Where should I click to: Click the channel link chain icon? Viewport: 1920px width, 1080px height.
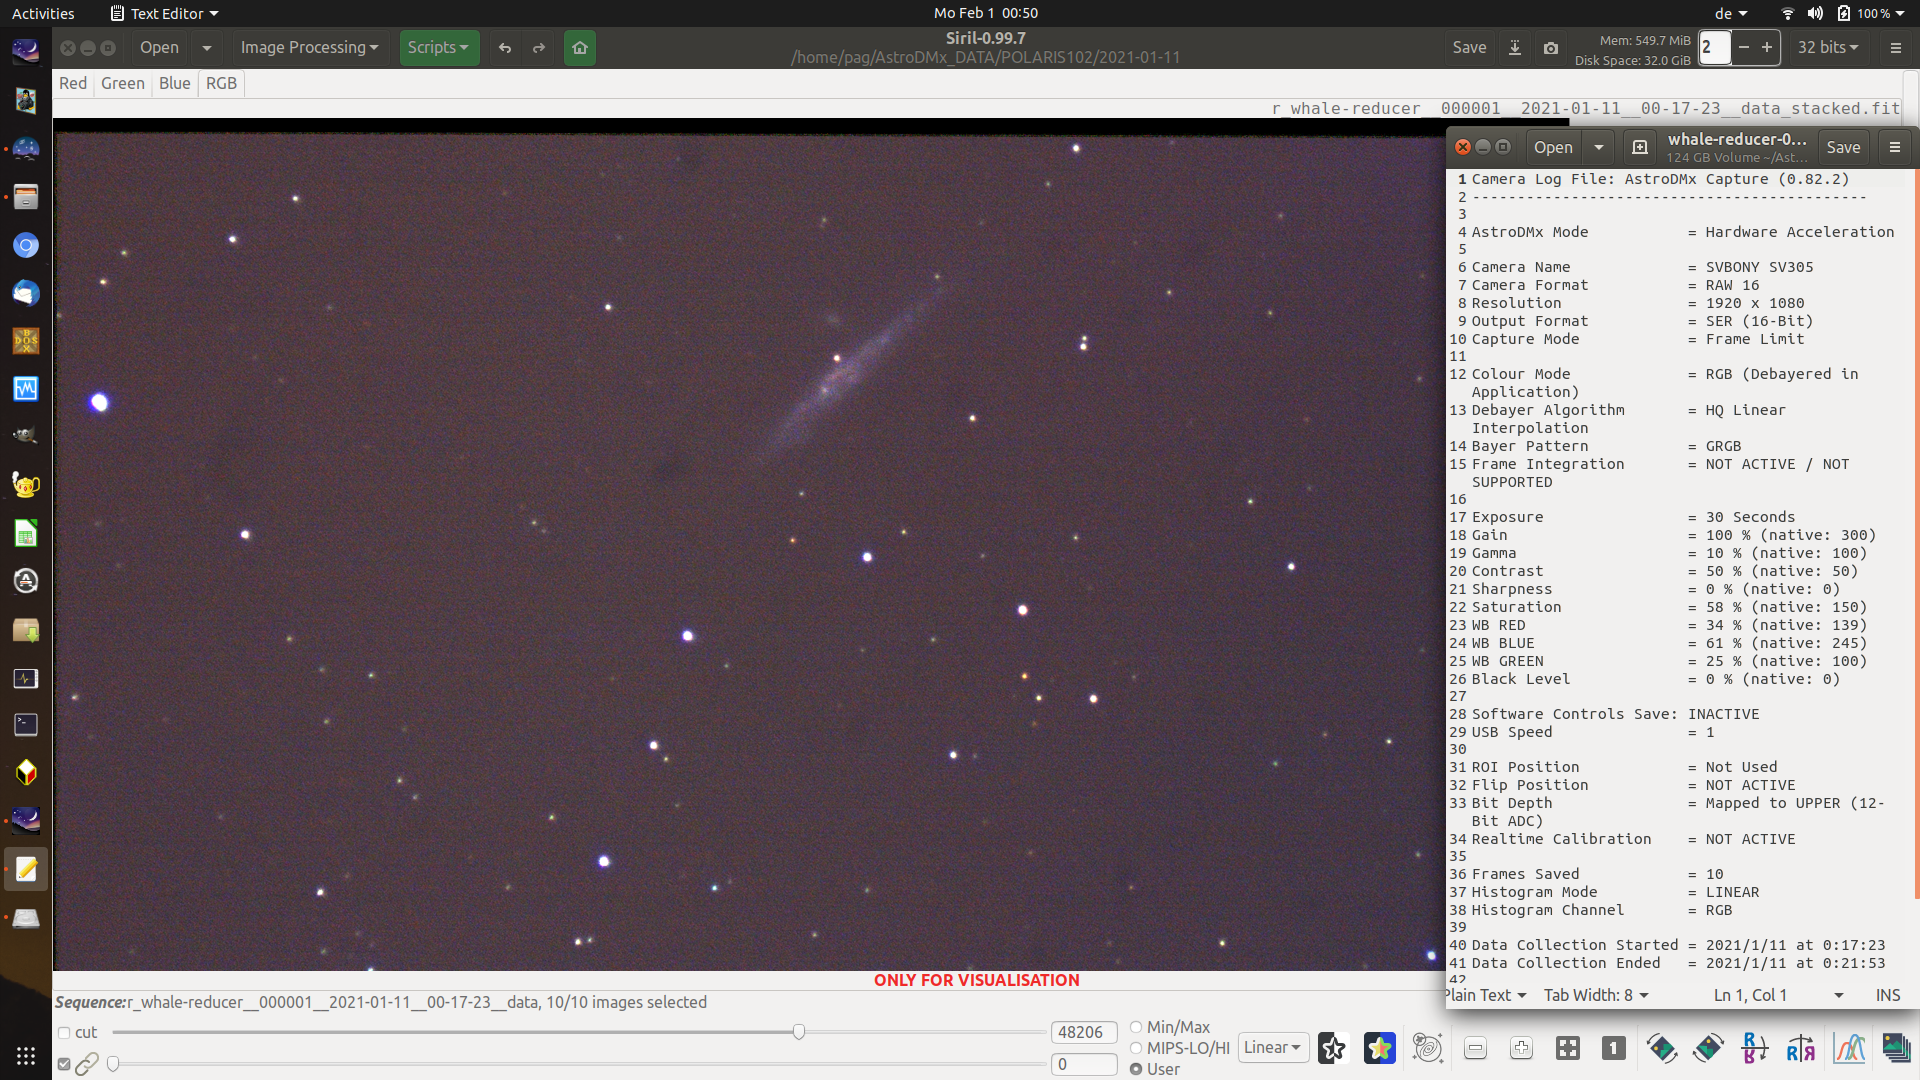[87, 1064]
